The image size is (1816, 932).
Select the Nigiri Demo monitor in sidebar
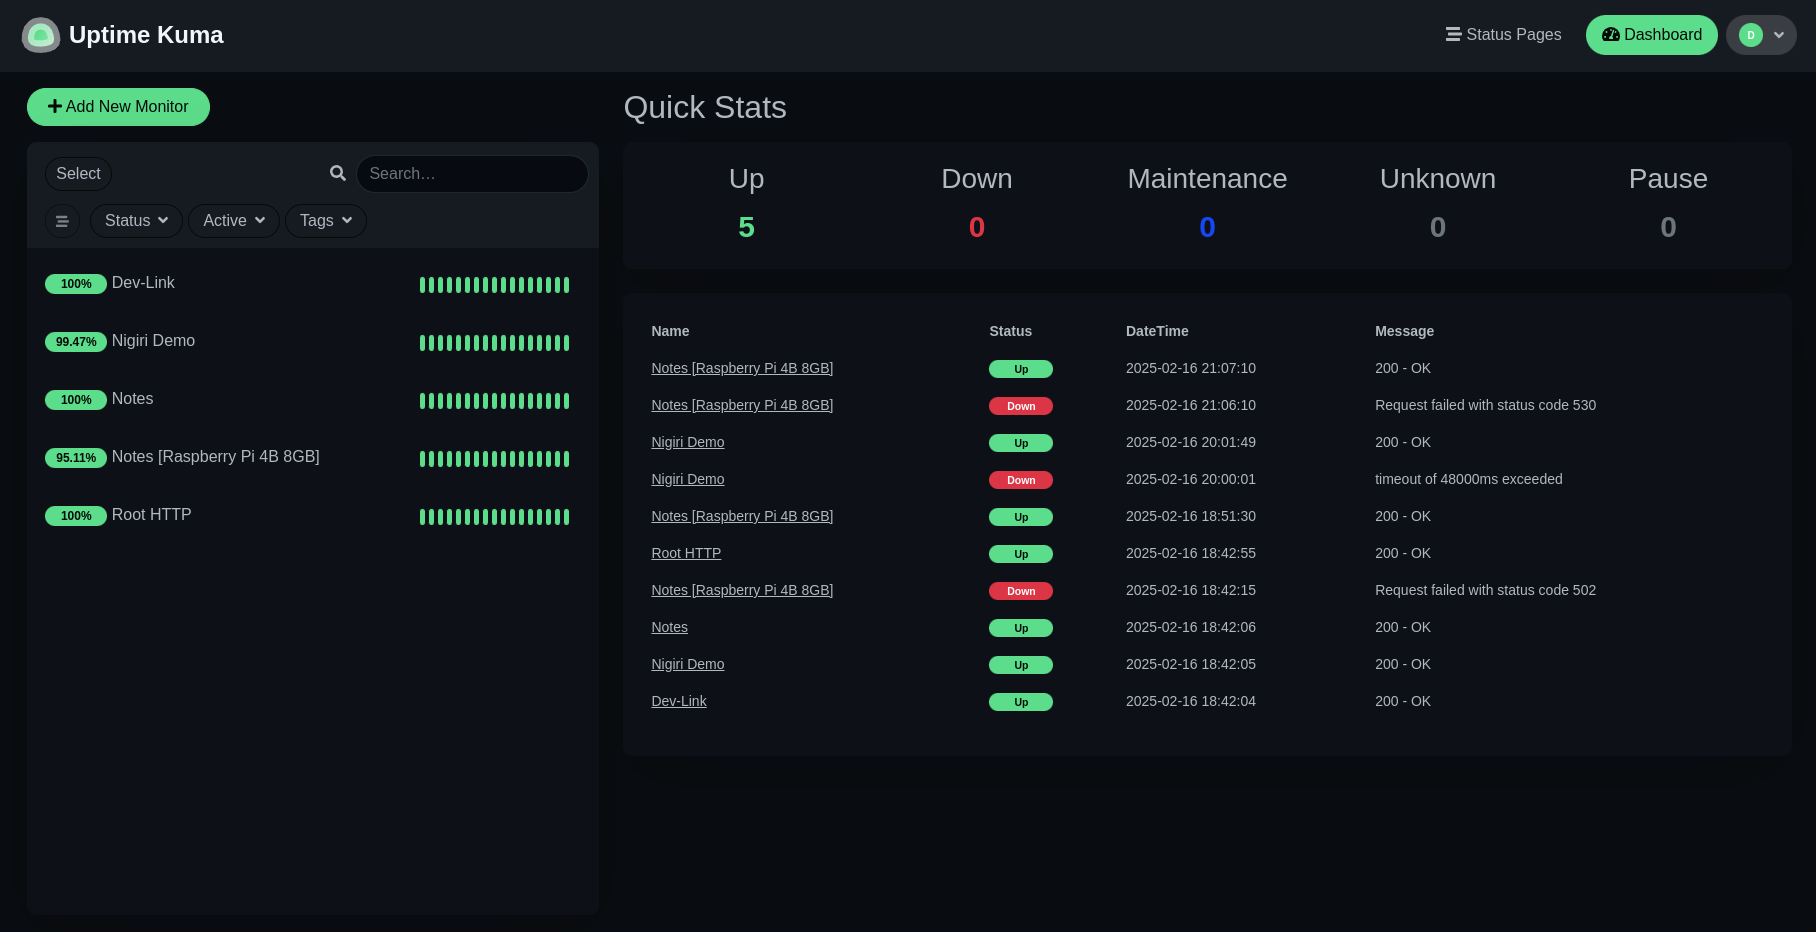pos(313,342)
